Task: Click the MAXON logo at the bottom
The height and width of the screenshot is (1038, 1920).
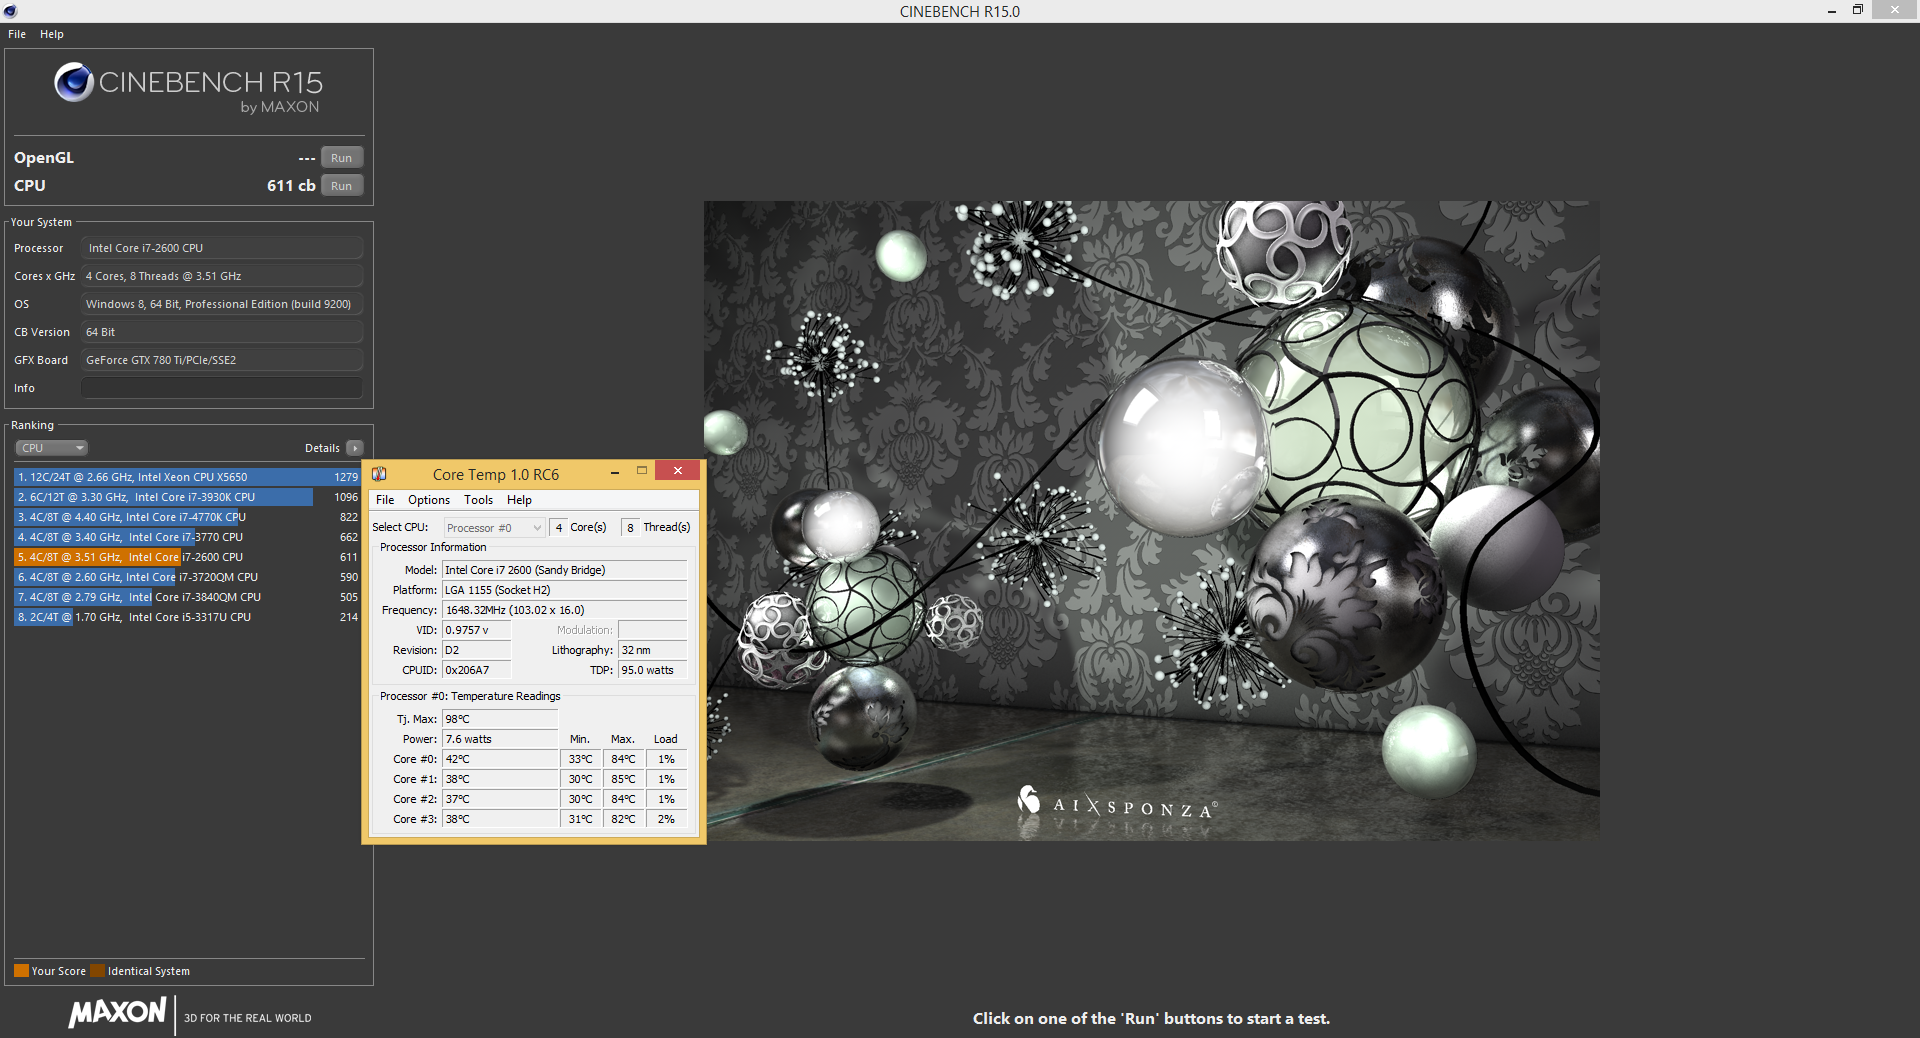Action: point(118,1012)
